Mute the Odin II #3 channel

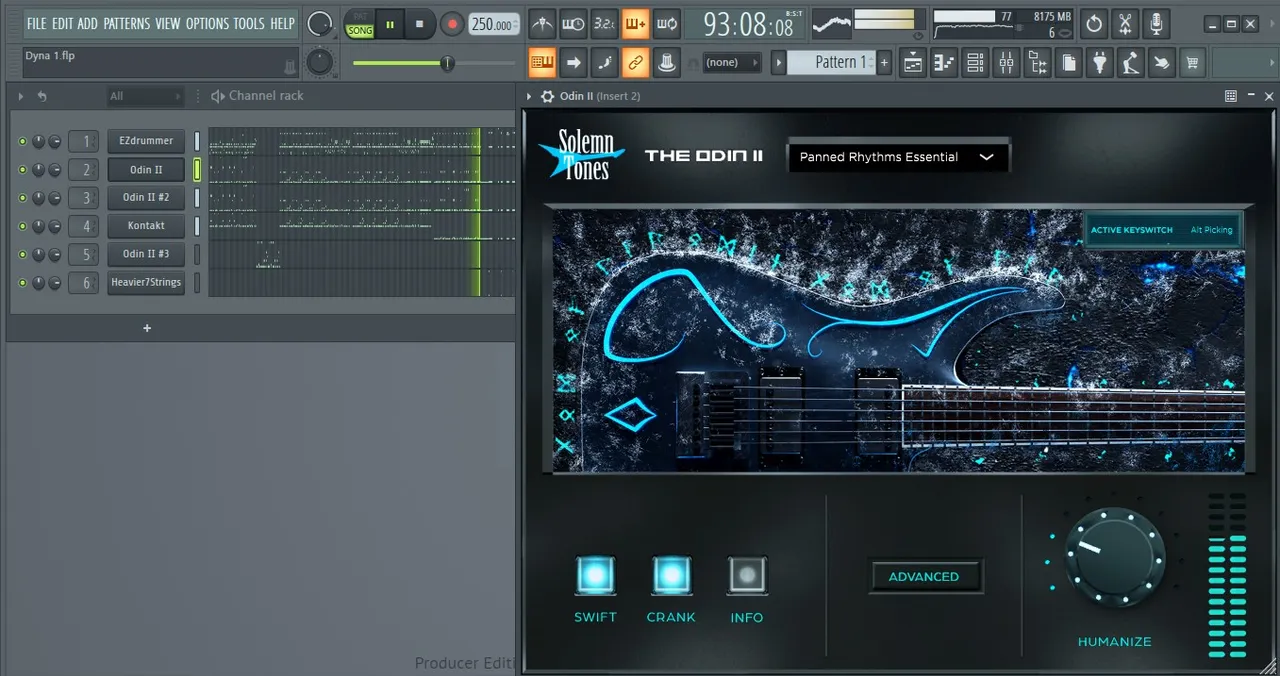coord(22,254)
